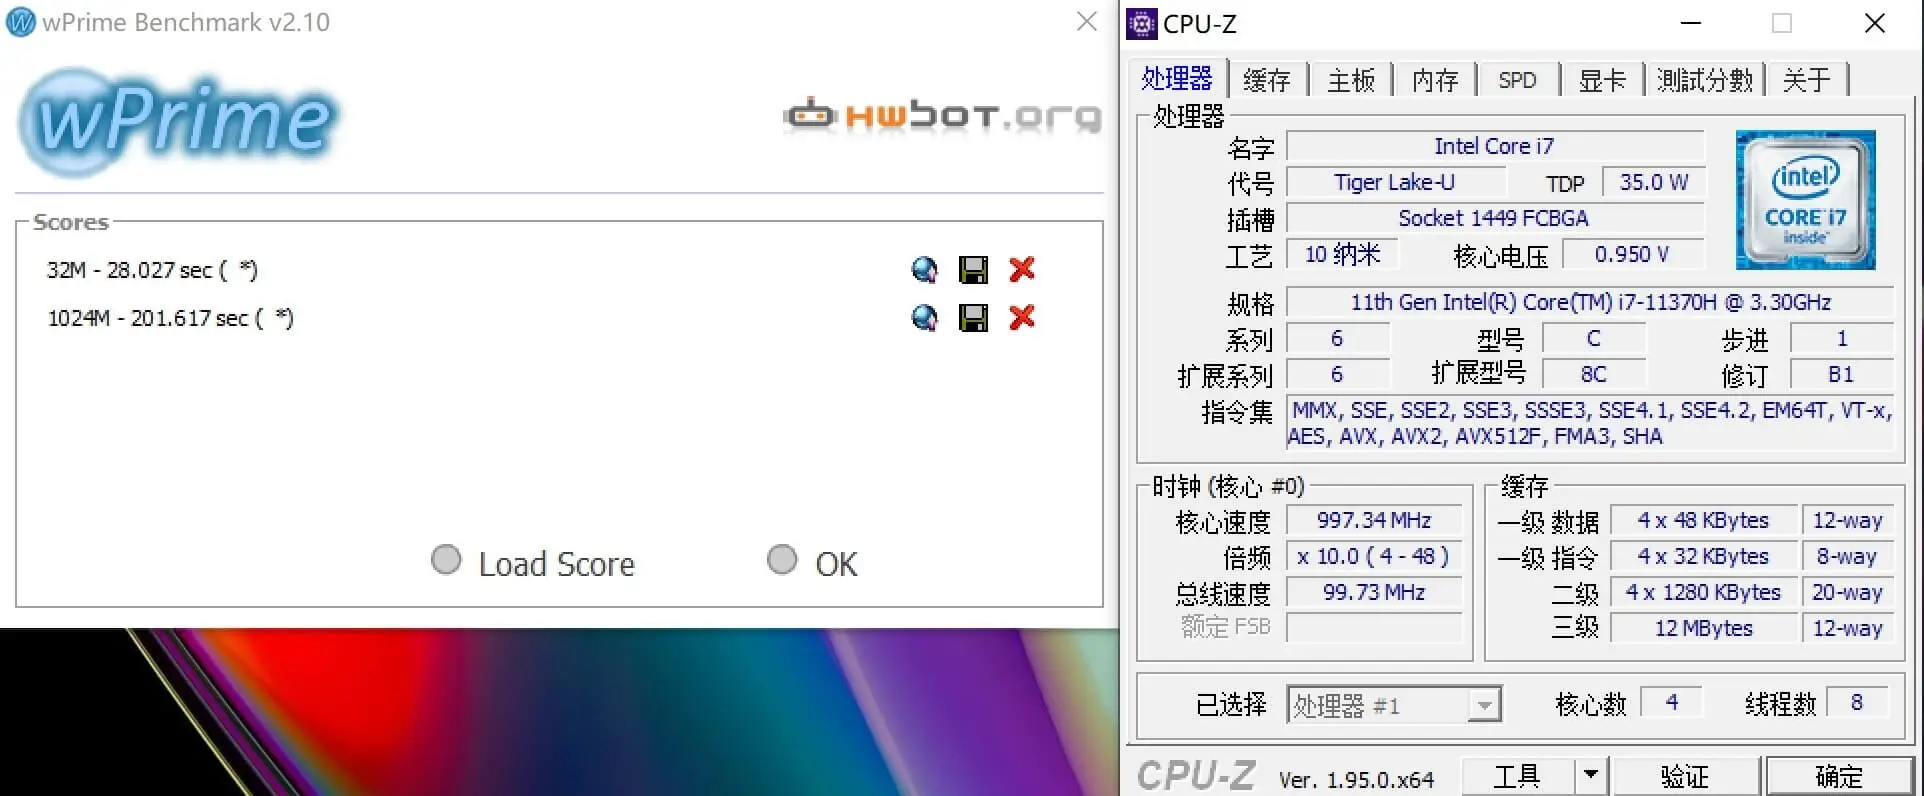1924x796 pixels.
Task: Switch to the SPD tab
Action: (x=1517, y=80)
